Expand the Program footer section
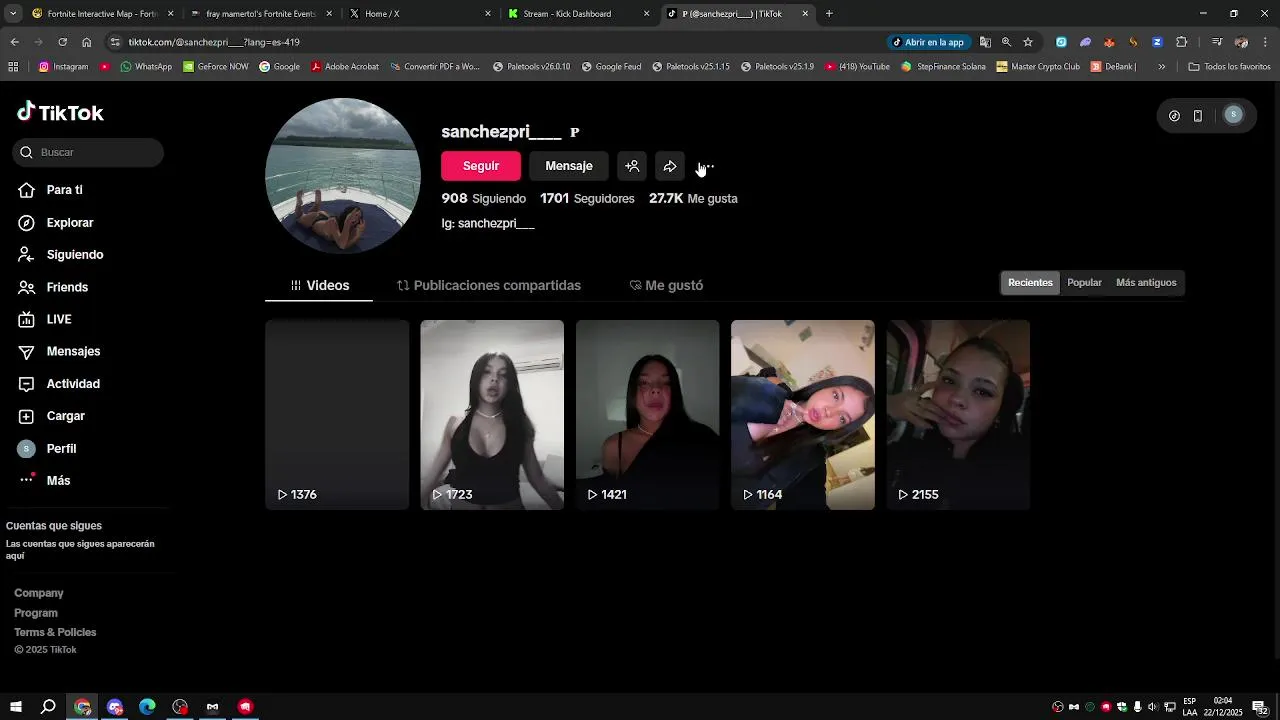 (36, 613)
